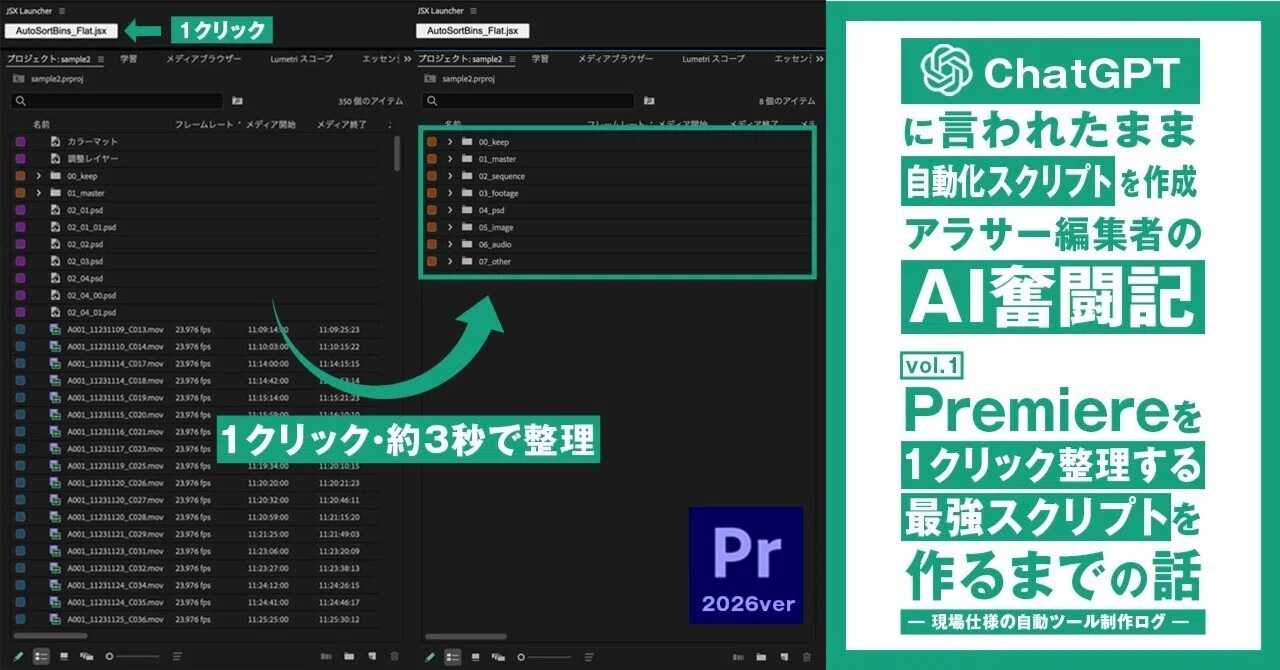Focus the search field in the 8-item project panel
The image size is (1280, 670).
[529, 101]
